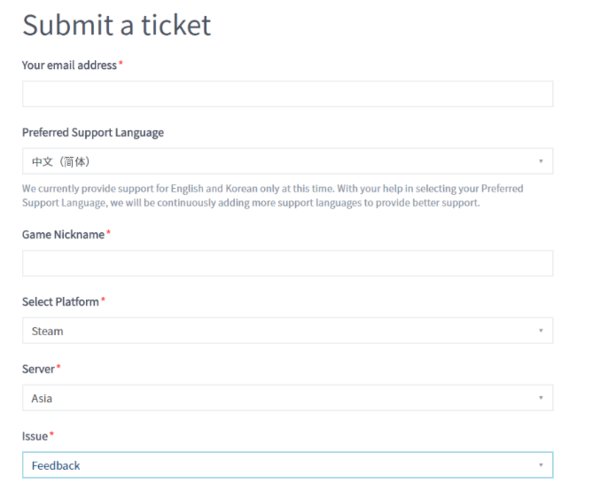Click the Server field label
The height and width of the screenshot is (499, 600).
point(38,369)
